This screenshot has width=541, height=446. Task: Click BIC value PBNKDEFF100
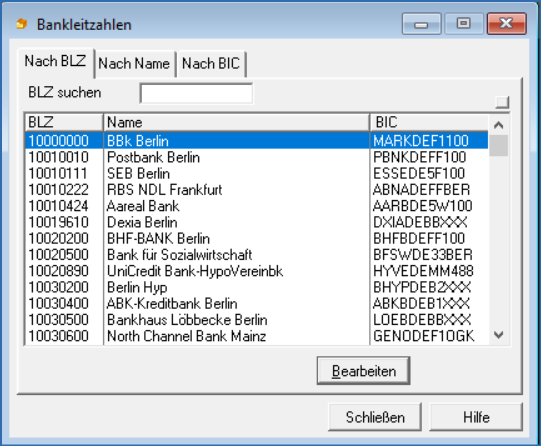(420, 157)
